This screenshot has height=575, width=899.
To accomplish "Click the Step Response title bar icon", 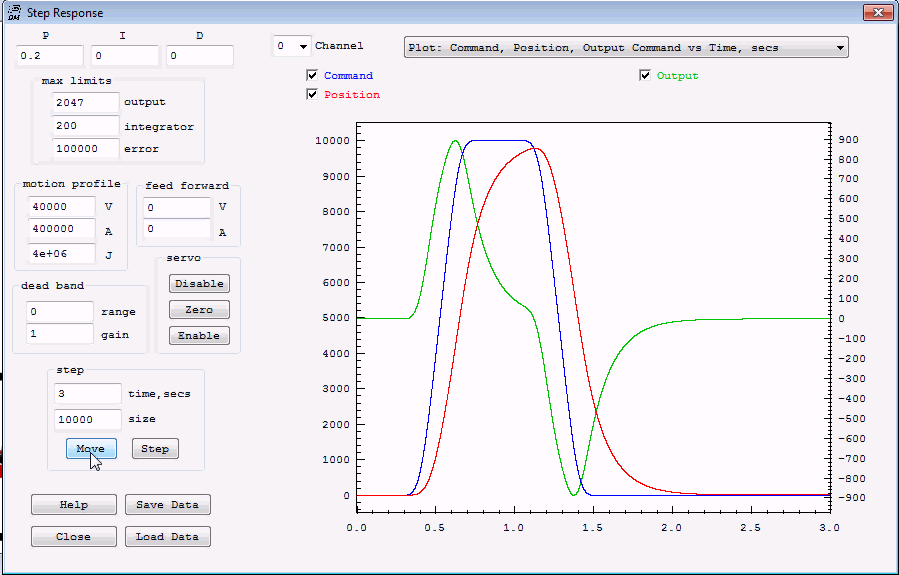I will click(14, 13).
